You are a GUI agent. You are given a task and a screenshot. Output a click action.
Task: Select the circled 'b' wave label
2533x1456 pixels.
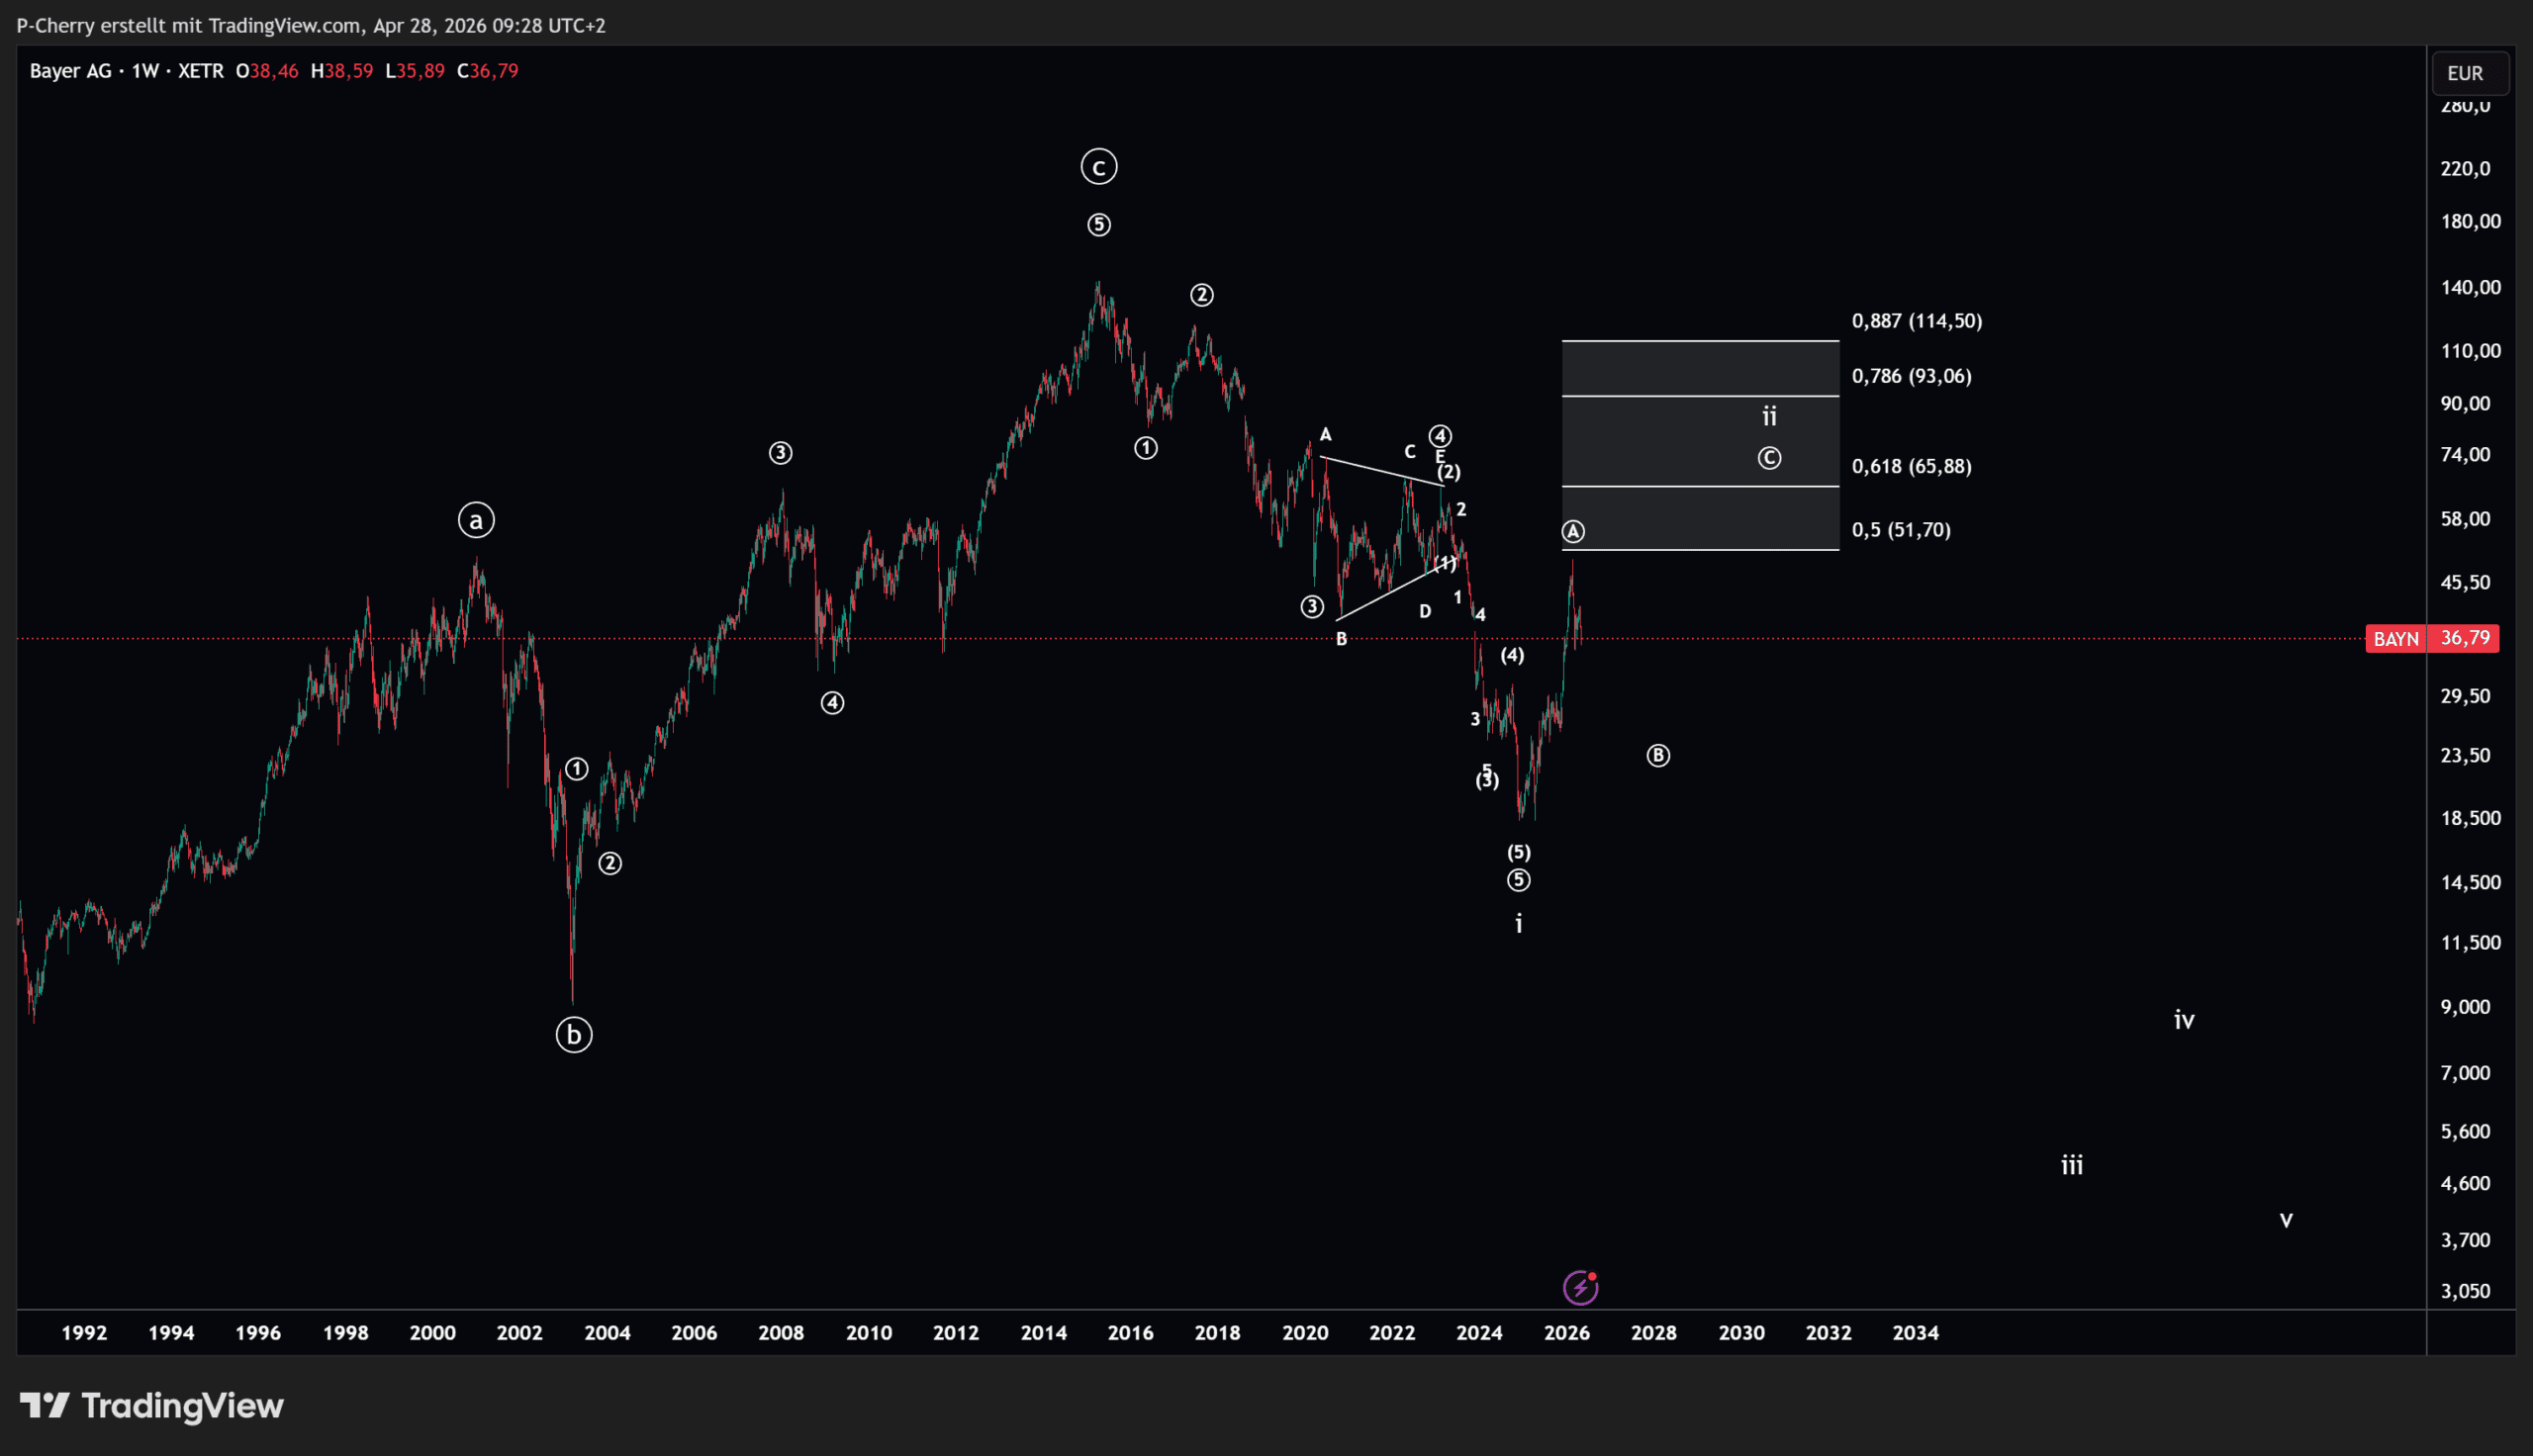coord(574,1035)
